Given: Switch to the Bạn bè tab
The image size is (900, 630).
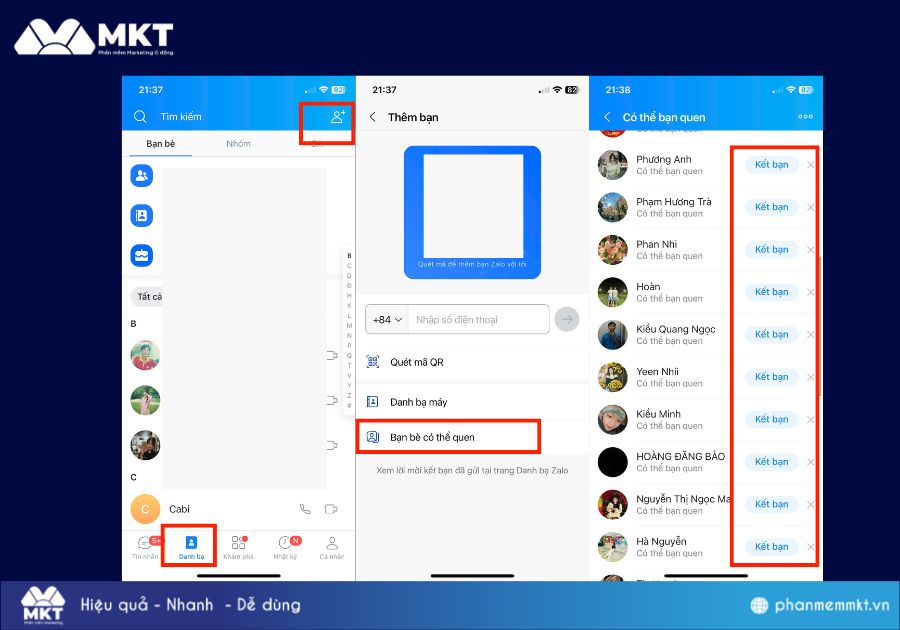Looking at the screenshot, I should click(161, 143).
